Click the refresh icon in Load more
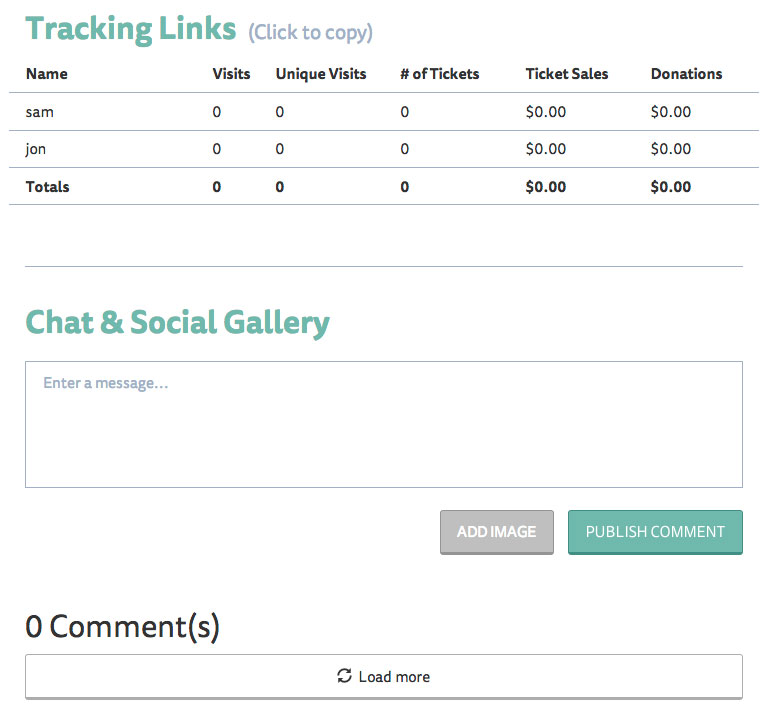 coord(345,677)
